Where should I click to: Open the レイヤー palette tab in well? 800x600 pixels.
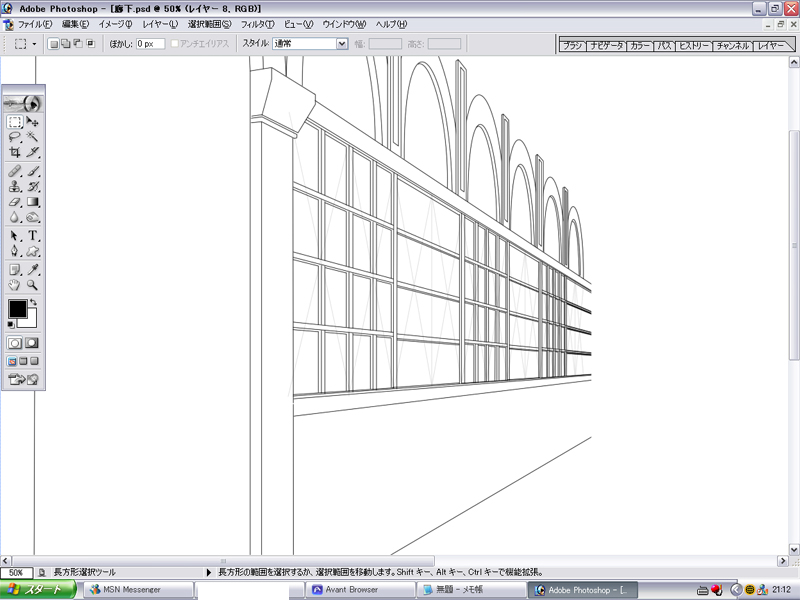pyautogui.click(x=771, y=46)
